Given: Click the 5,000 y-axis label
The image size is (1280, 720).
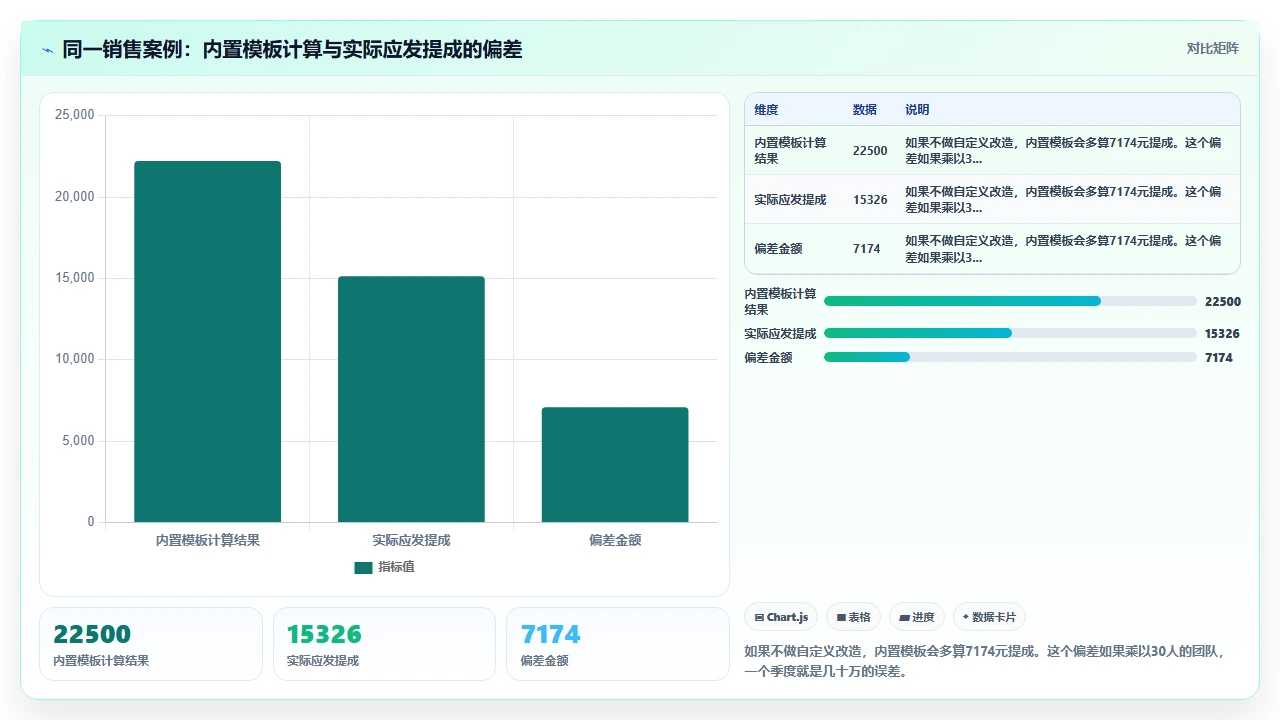Looking at the screenshot, I should point(78,441).
